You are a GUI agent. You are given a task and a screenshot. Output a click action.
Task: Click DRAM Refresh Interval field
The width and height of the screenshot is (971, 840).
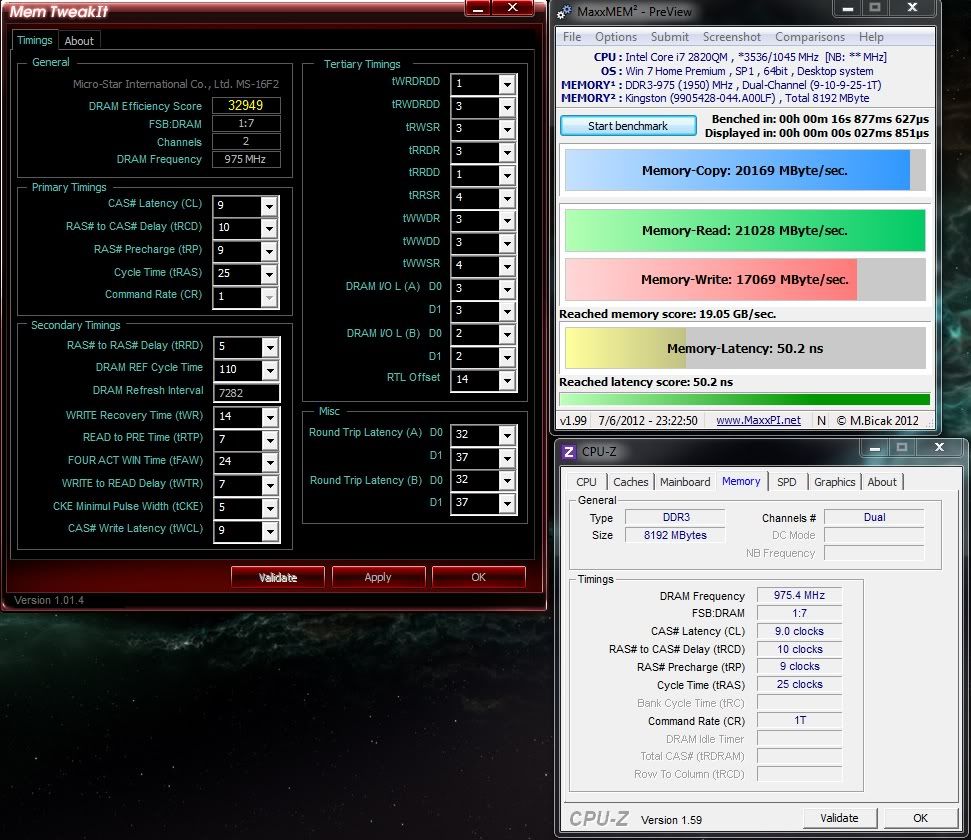(x=246, y=393)
